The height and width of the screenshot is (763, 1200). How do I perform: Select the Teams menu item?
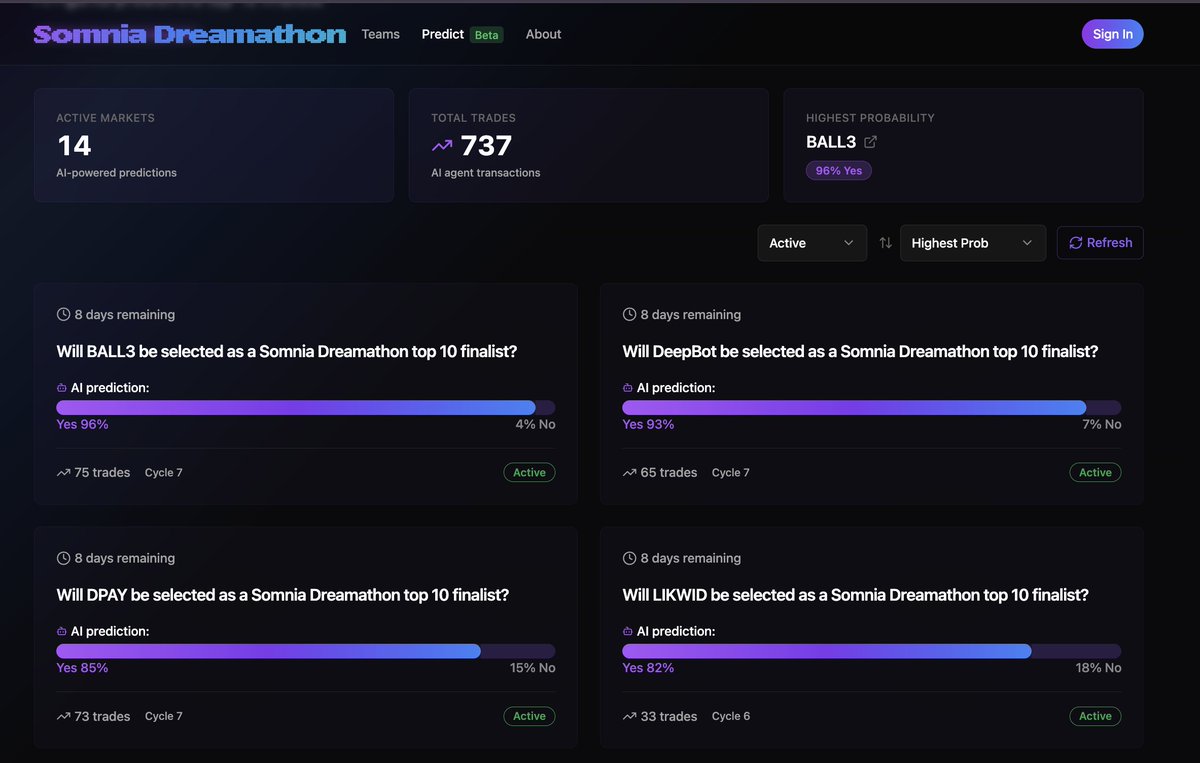[x=380, y=34]
